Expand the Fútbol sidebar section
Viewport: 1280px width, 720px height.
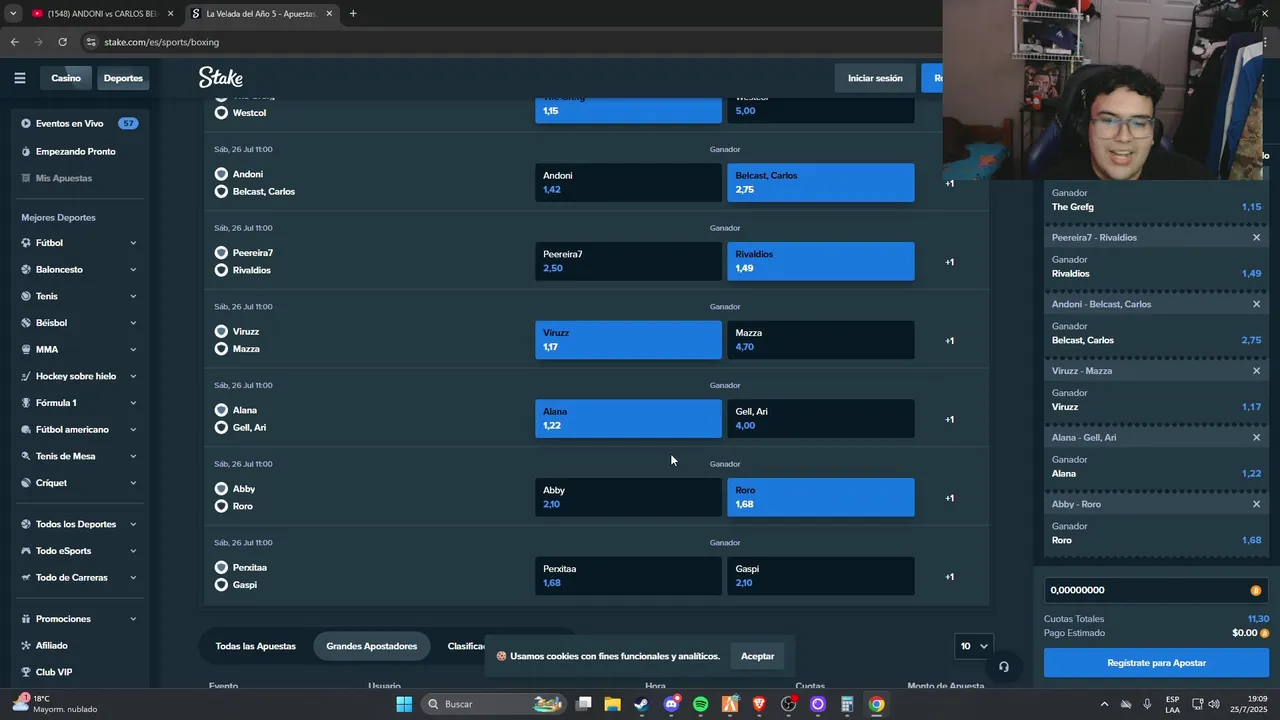pyautogui.click(x=133, y=243)
